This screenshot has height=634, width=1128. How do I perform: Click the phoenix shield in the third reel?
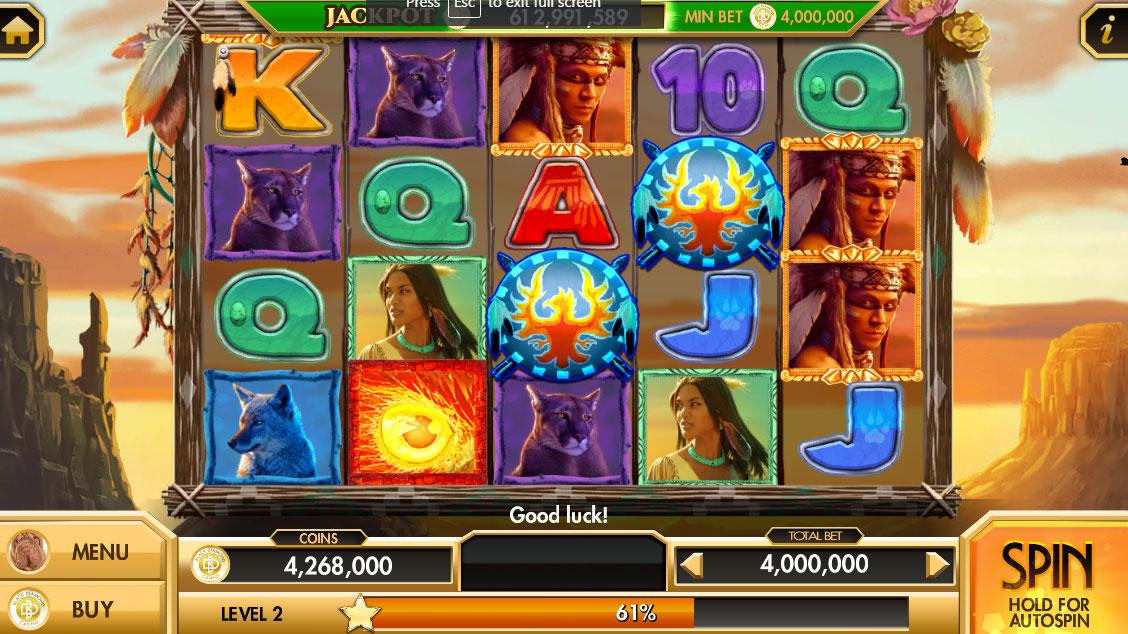click(561, 315)
